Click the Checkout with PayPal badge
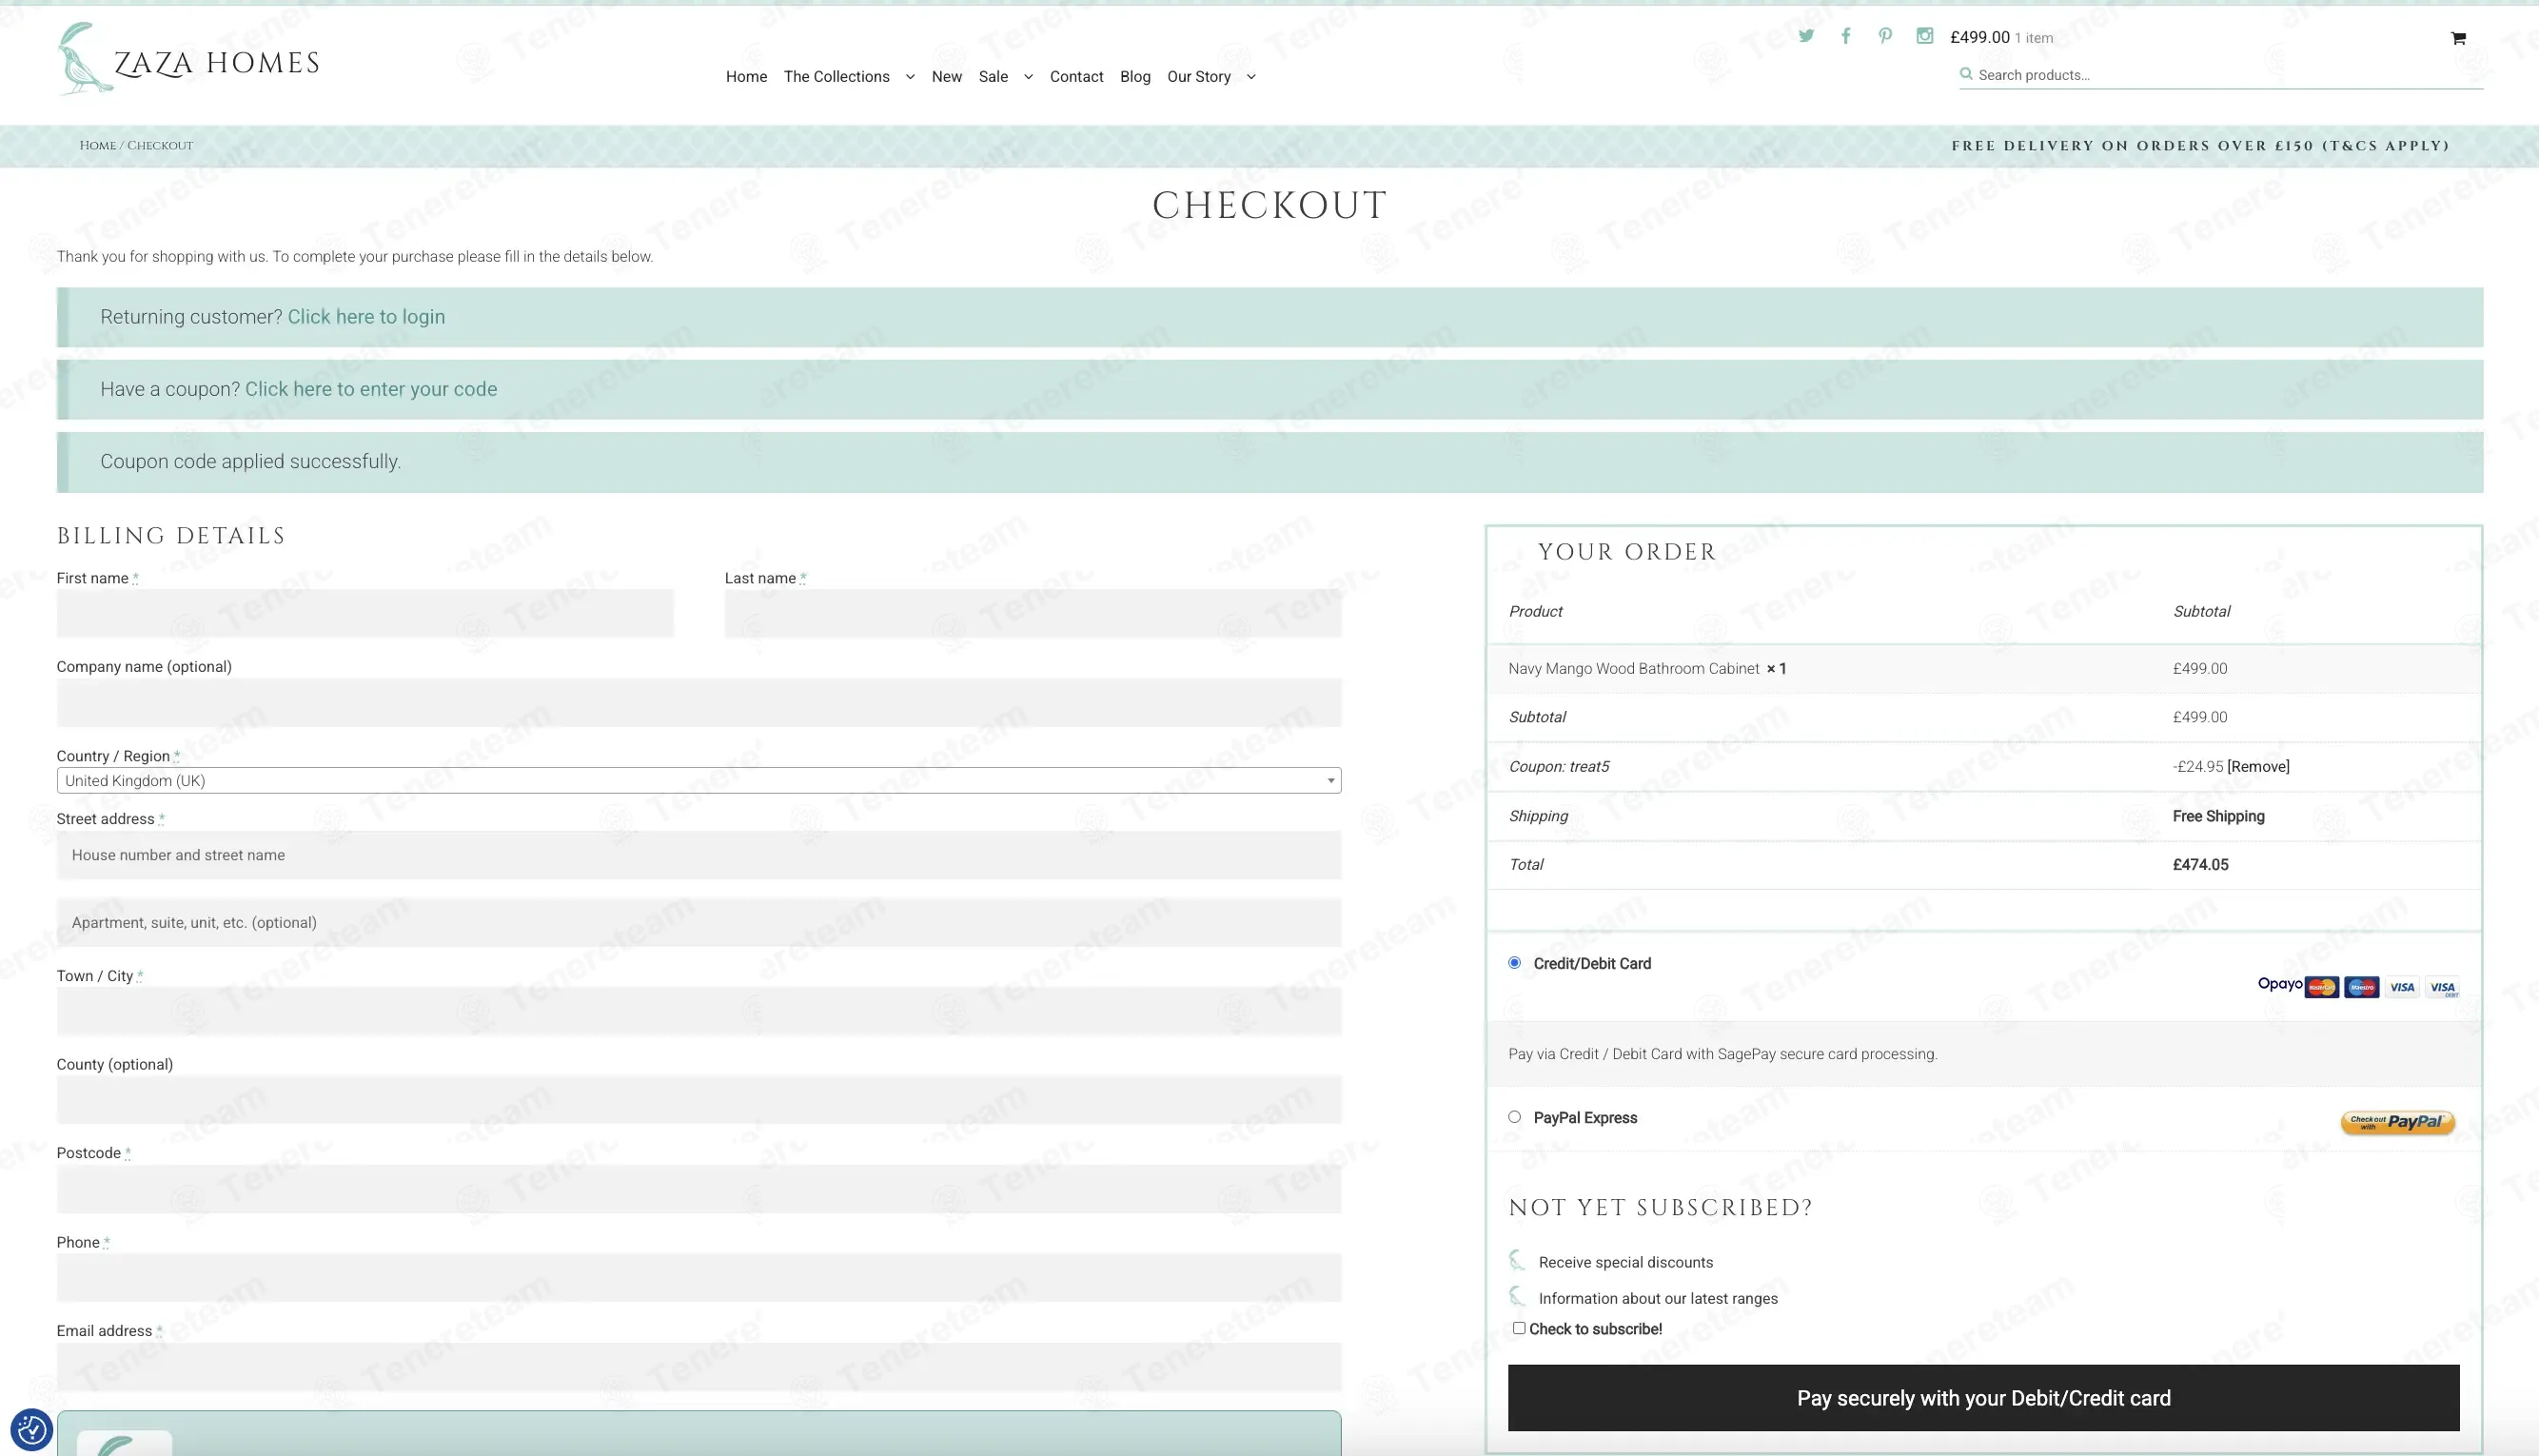This screenshot has width=2539, height=1456. (2397, 1122)
